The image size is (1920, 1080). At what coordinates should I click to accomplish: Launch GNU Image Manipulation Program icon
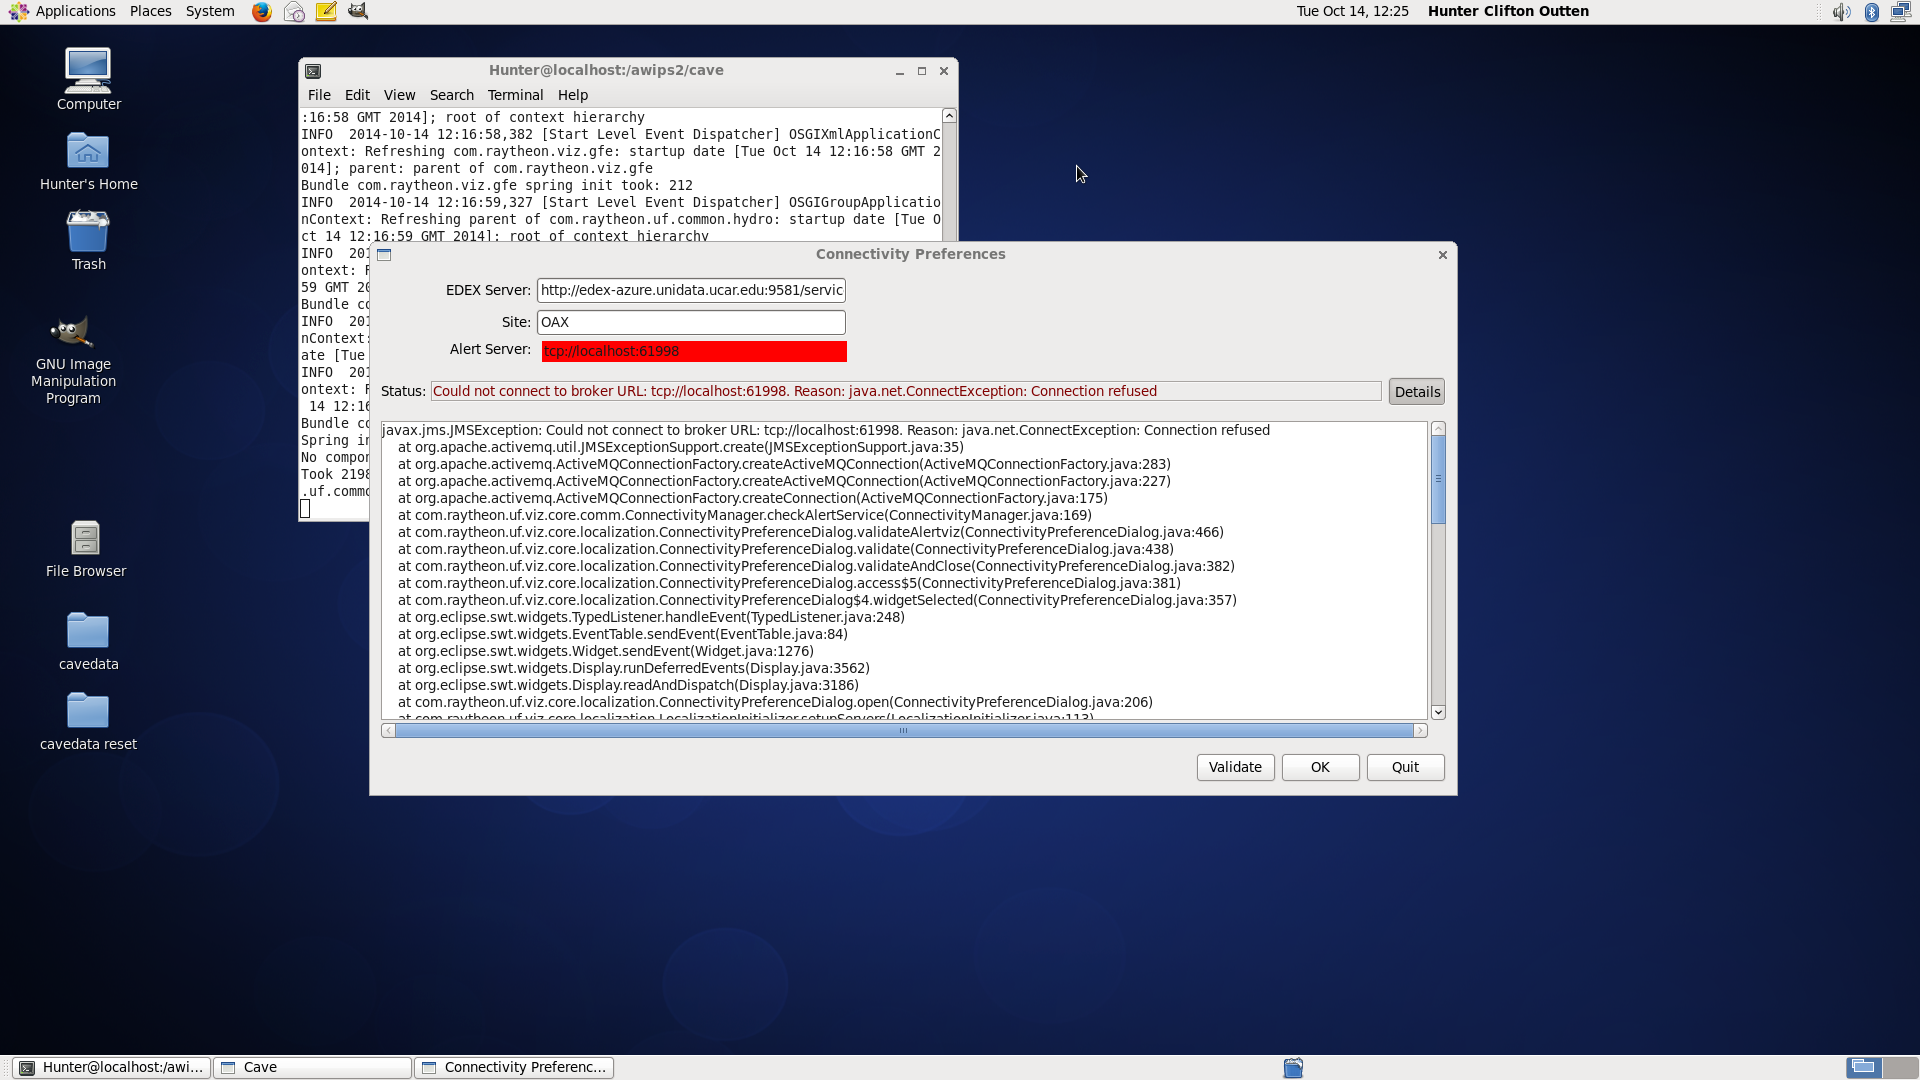pos(73,333)
